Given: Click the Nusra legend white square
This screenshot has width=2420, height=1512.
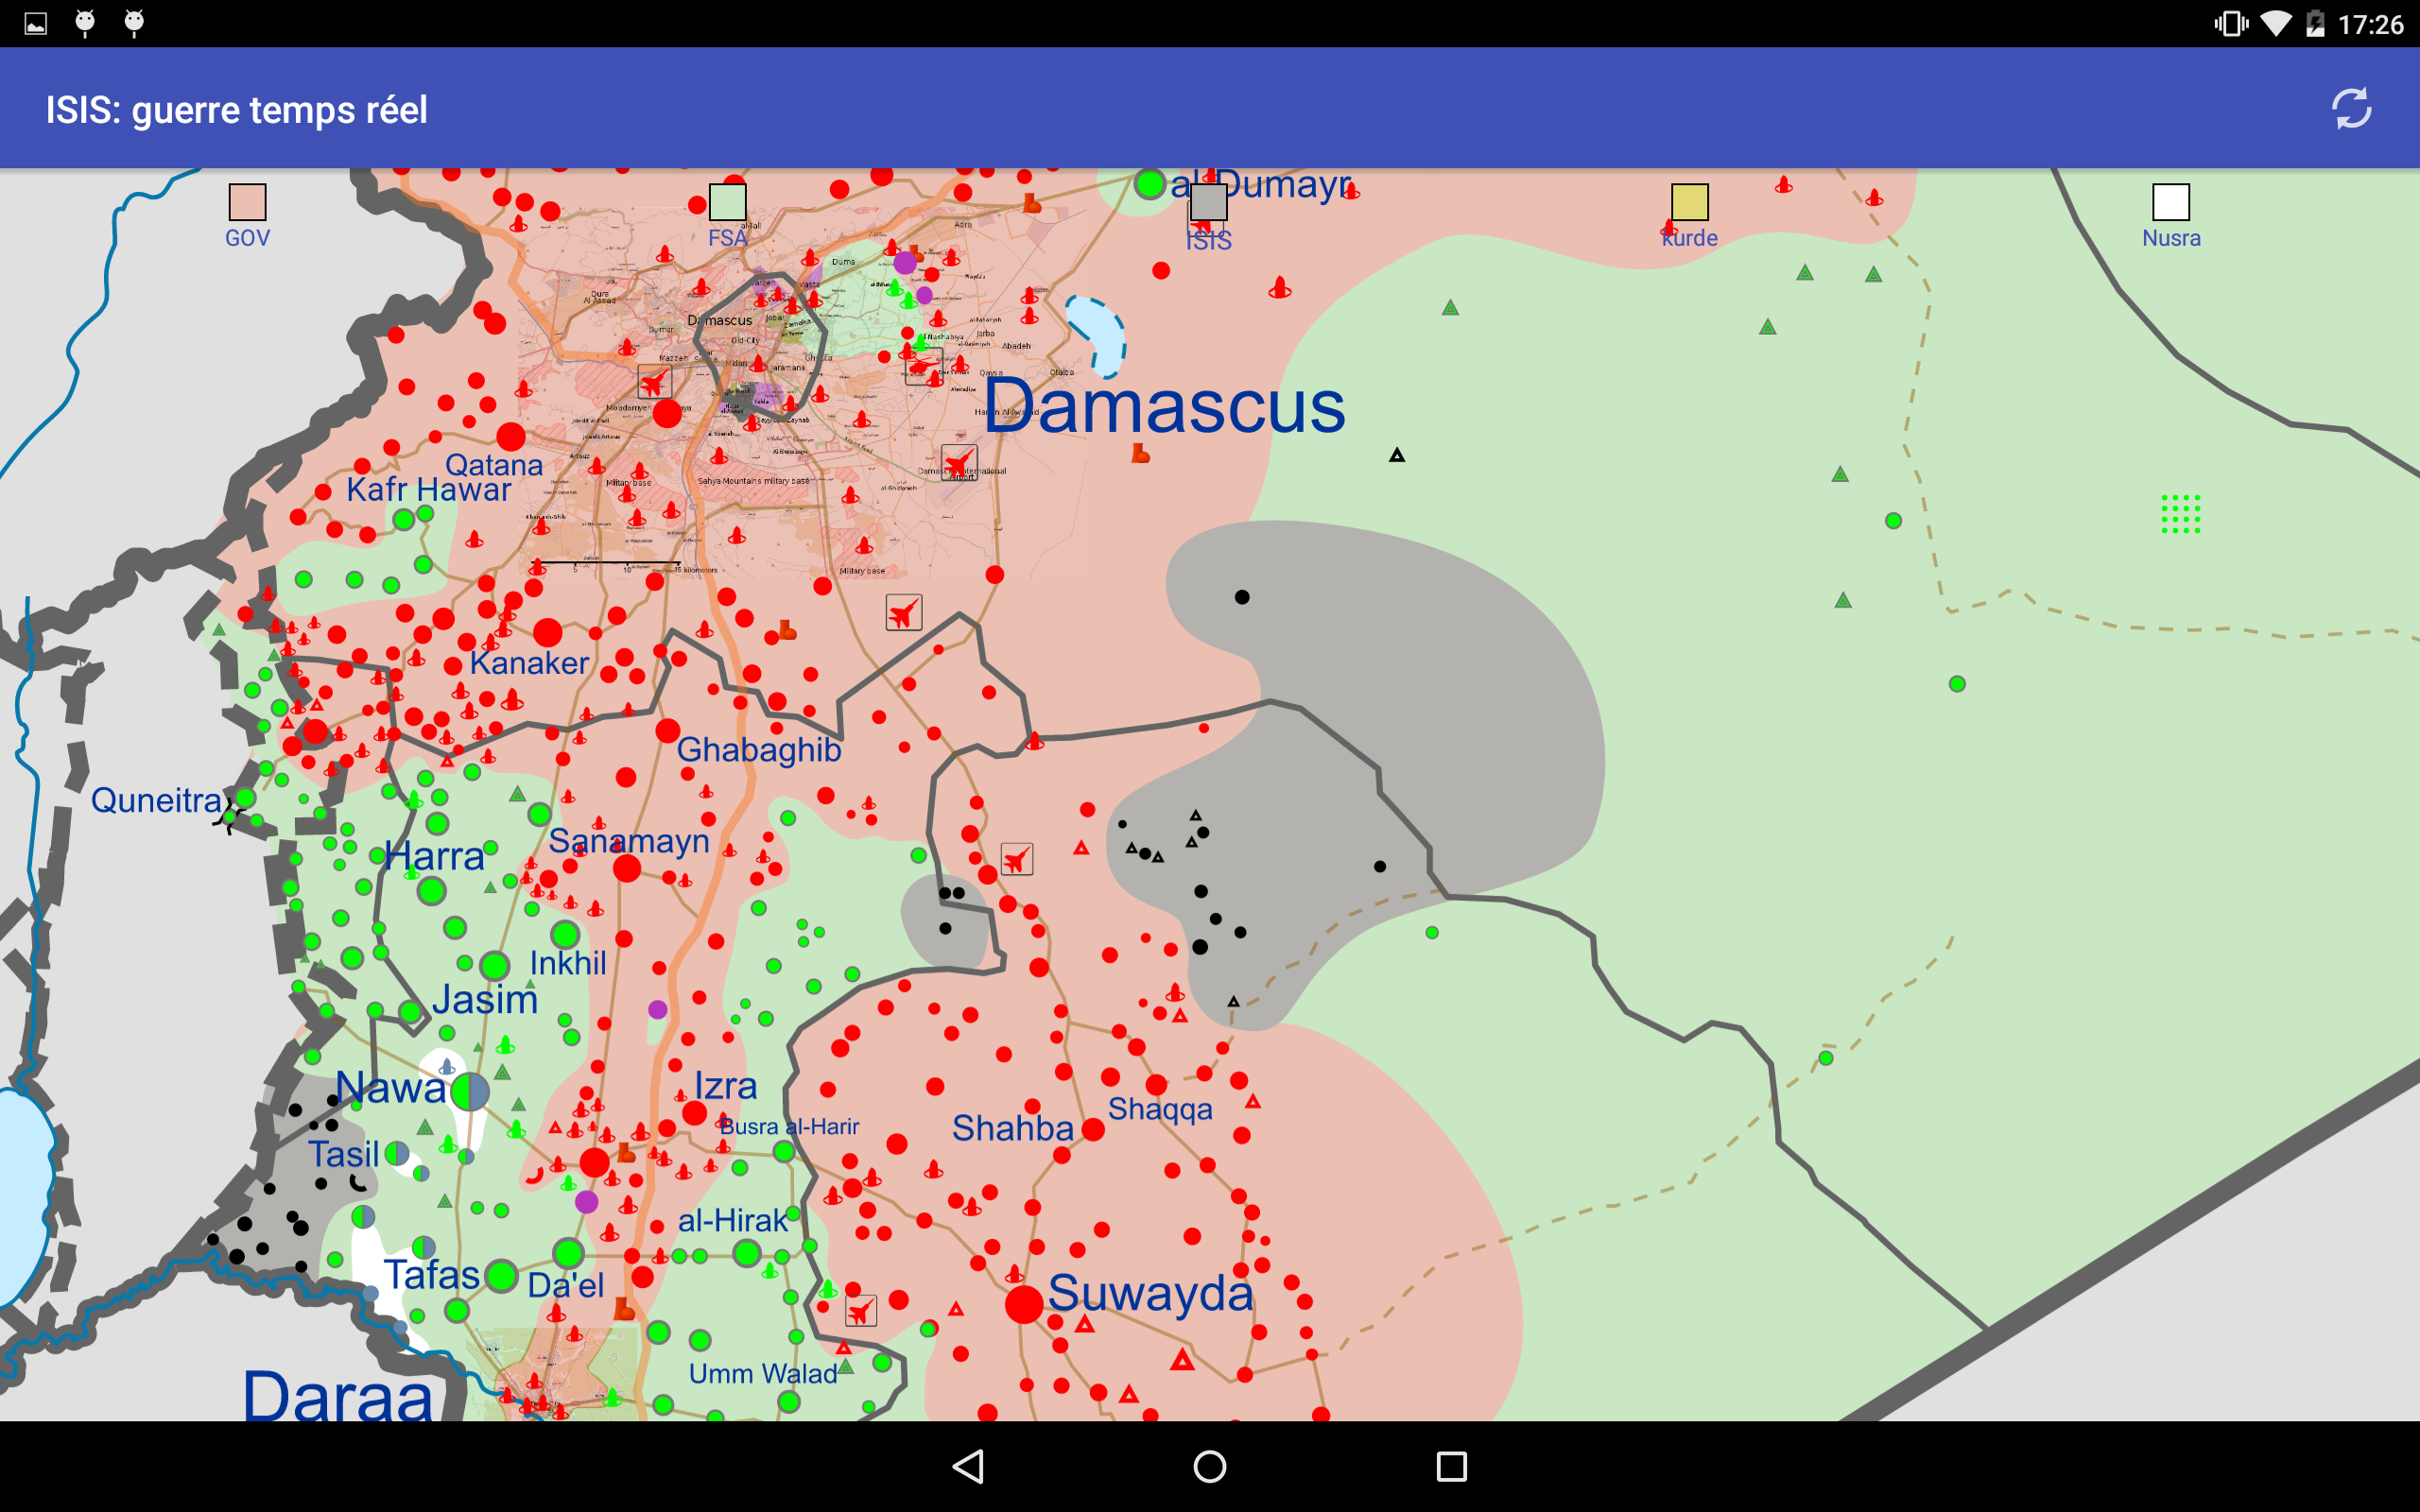Looking at the screenshot, I should [x=2170, y=202].
